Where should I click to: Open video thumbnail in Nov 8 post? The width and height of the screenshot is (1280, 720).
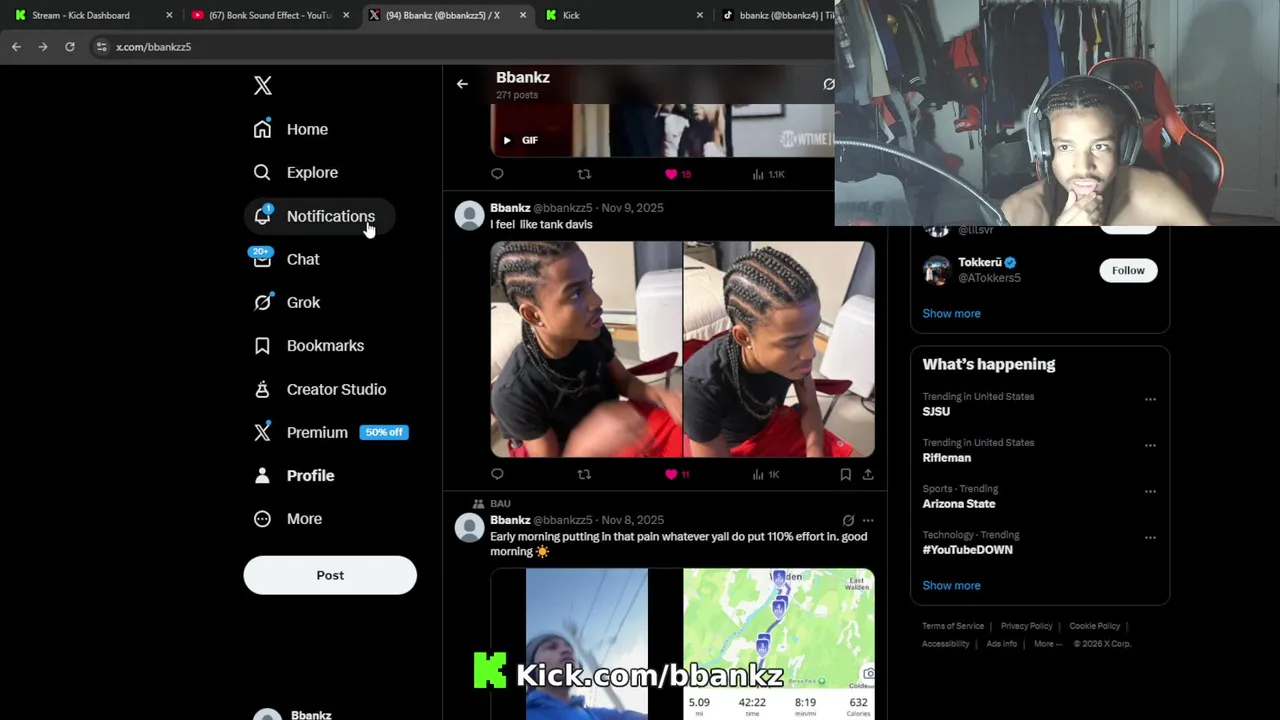[586, 644]
